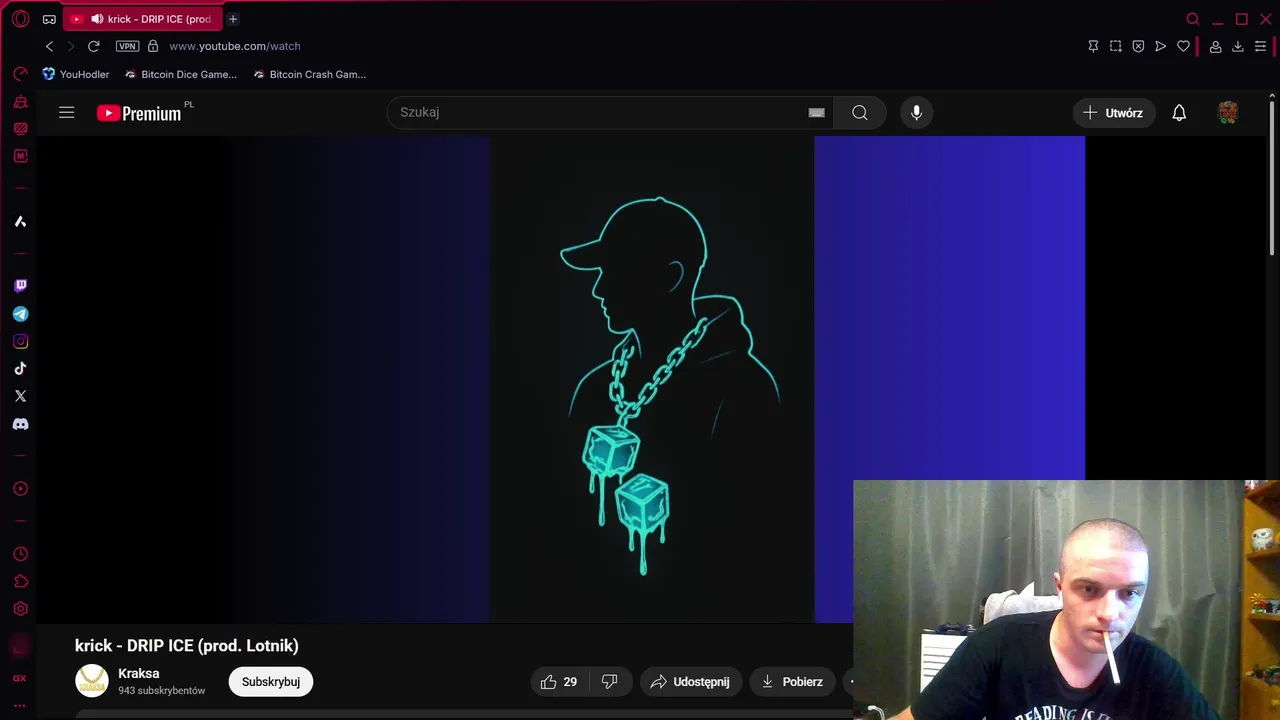Image resolution: width=1280 pixels, height=720 pixels.
Task: Add page to bookmarks with heart icon
Action: [1183, 46]
